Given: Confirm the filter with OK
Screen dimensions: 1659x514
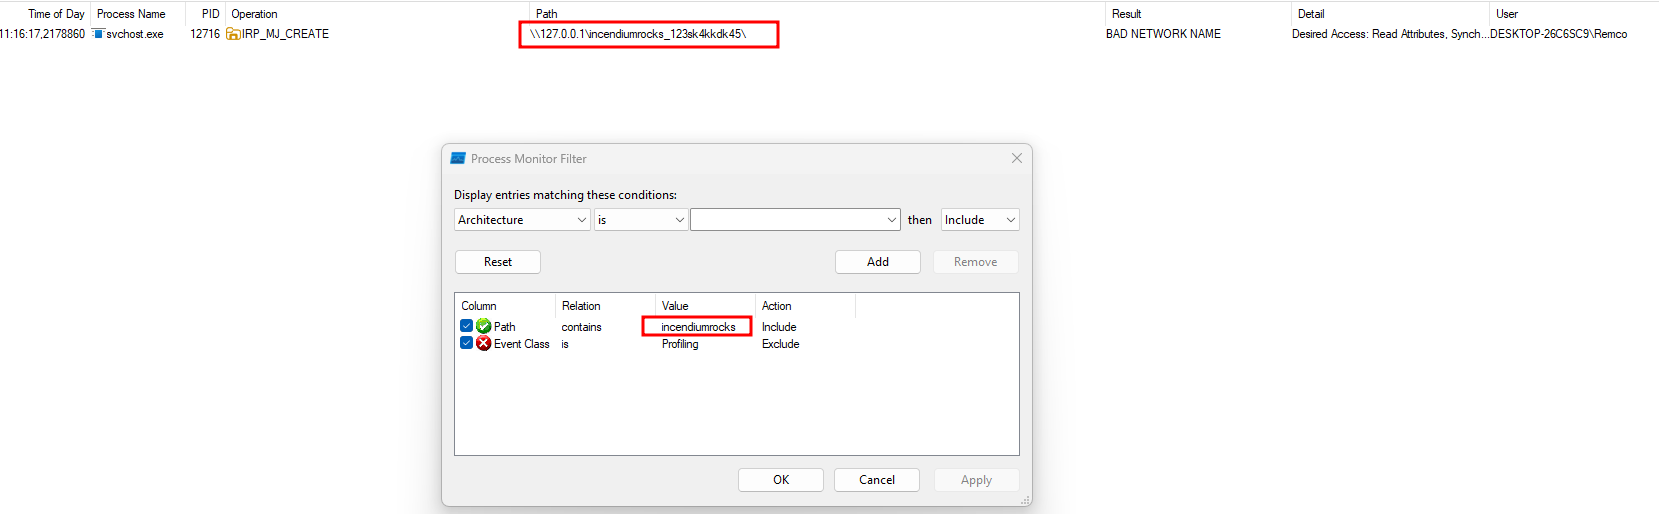Looking at the screenshot, I should tap(780, 480).
